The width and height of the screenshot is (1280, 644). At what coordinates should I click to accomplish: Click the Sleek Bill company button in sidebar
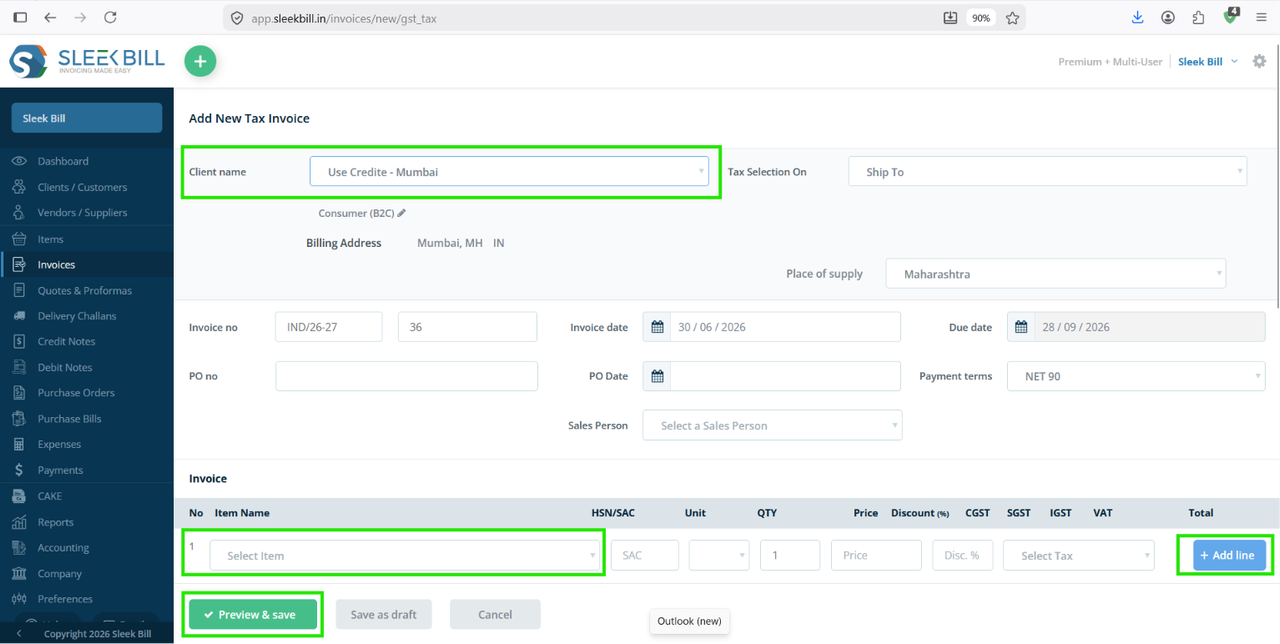pos(86,118)
